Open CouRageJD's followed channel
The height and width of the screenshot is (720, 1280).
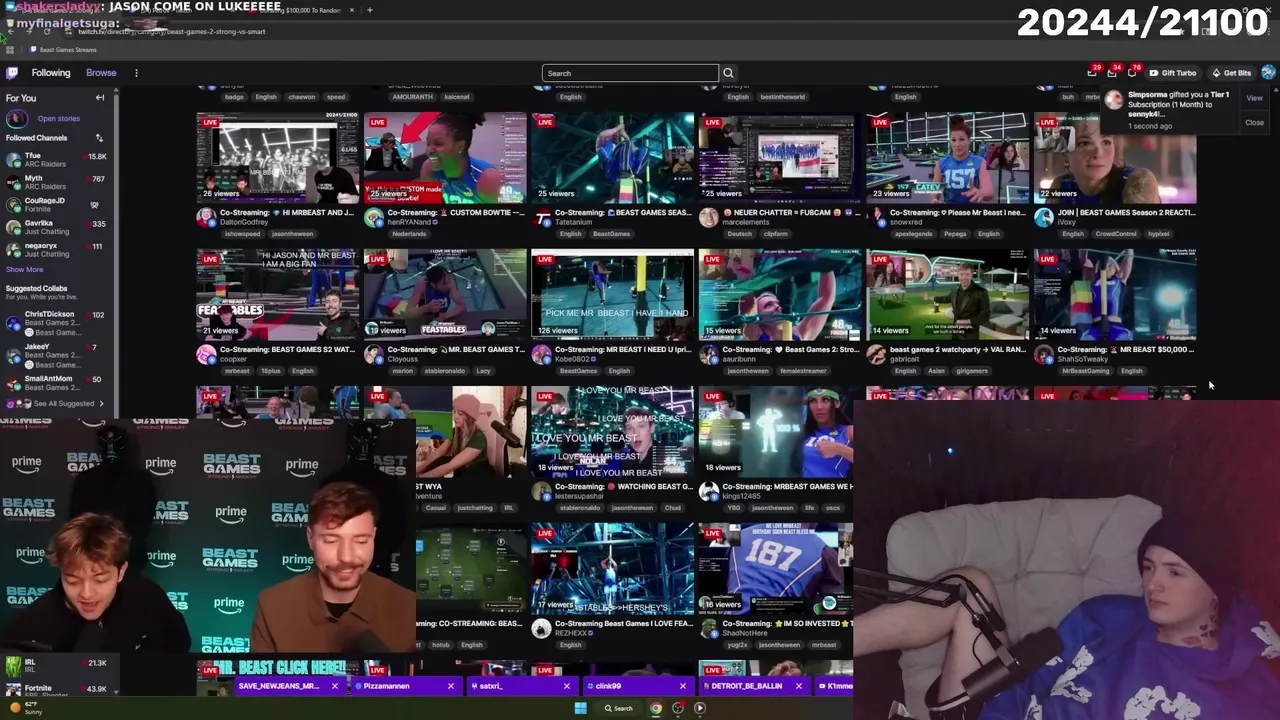pos(58,204)
